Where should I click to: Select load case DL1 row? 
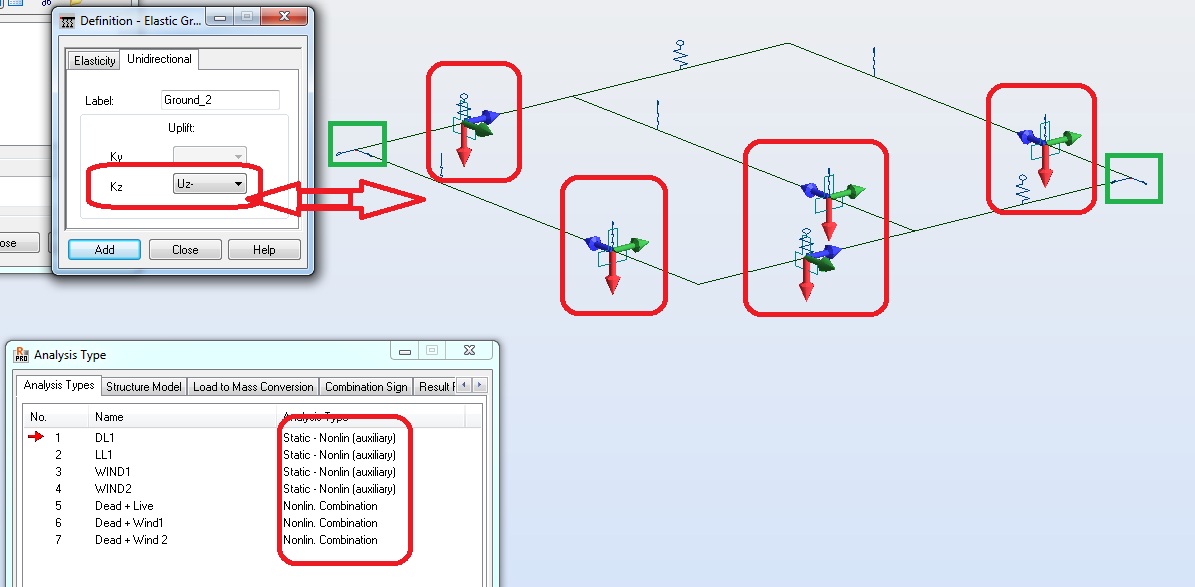click(253, 438)
